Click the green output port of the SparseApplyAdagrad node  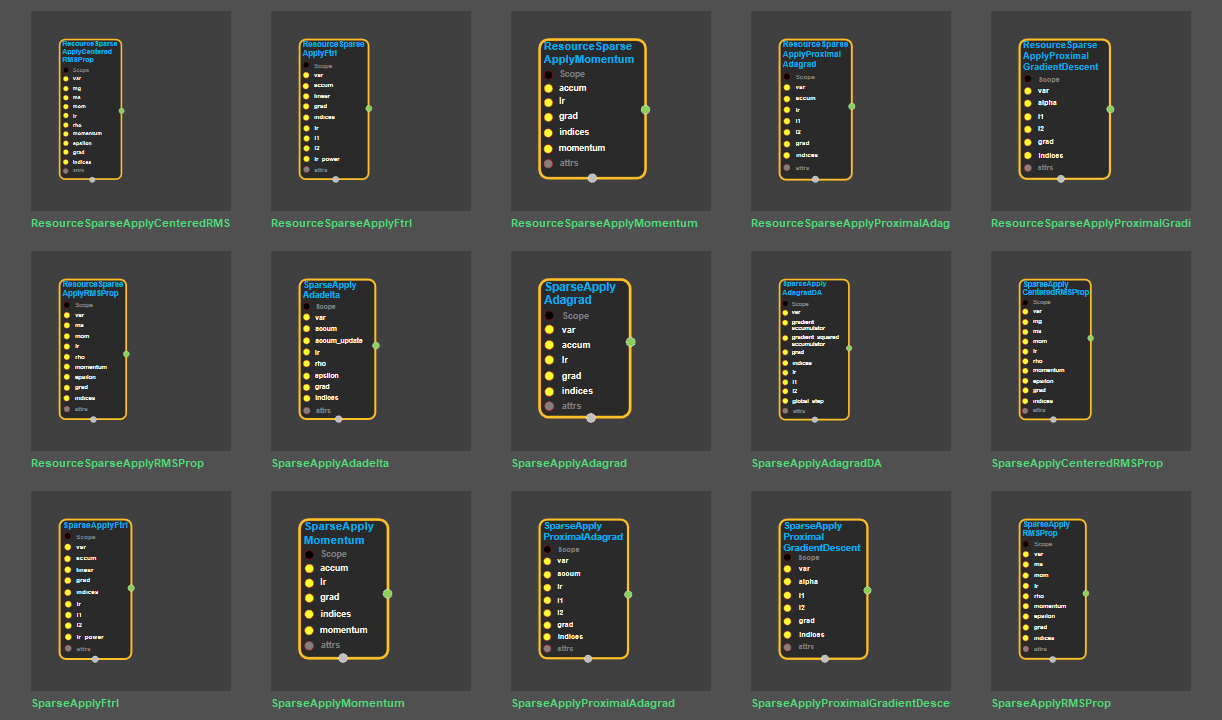[x=630, y=342]
